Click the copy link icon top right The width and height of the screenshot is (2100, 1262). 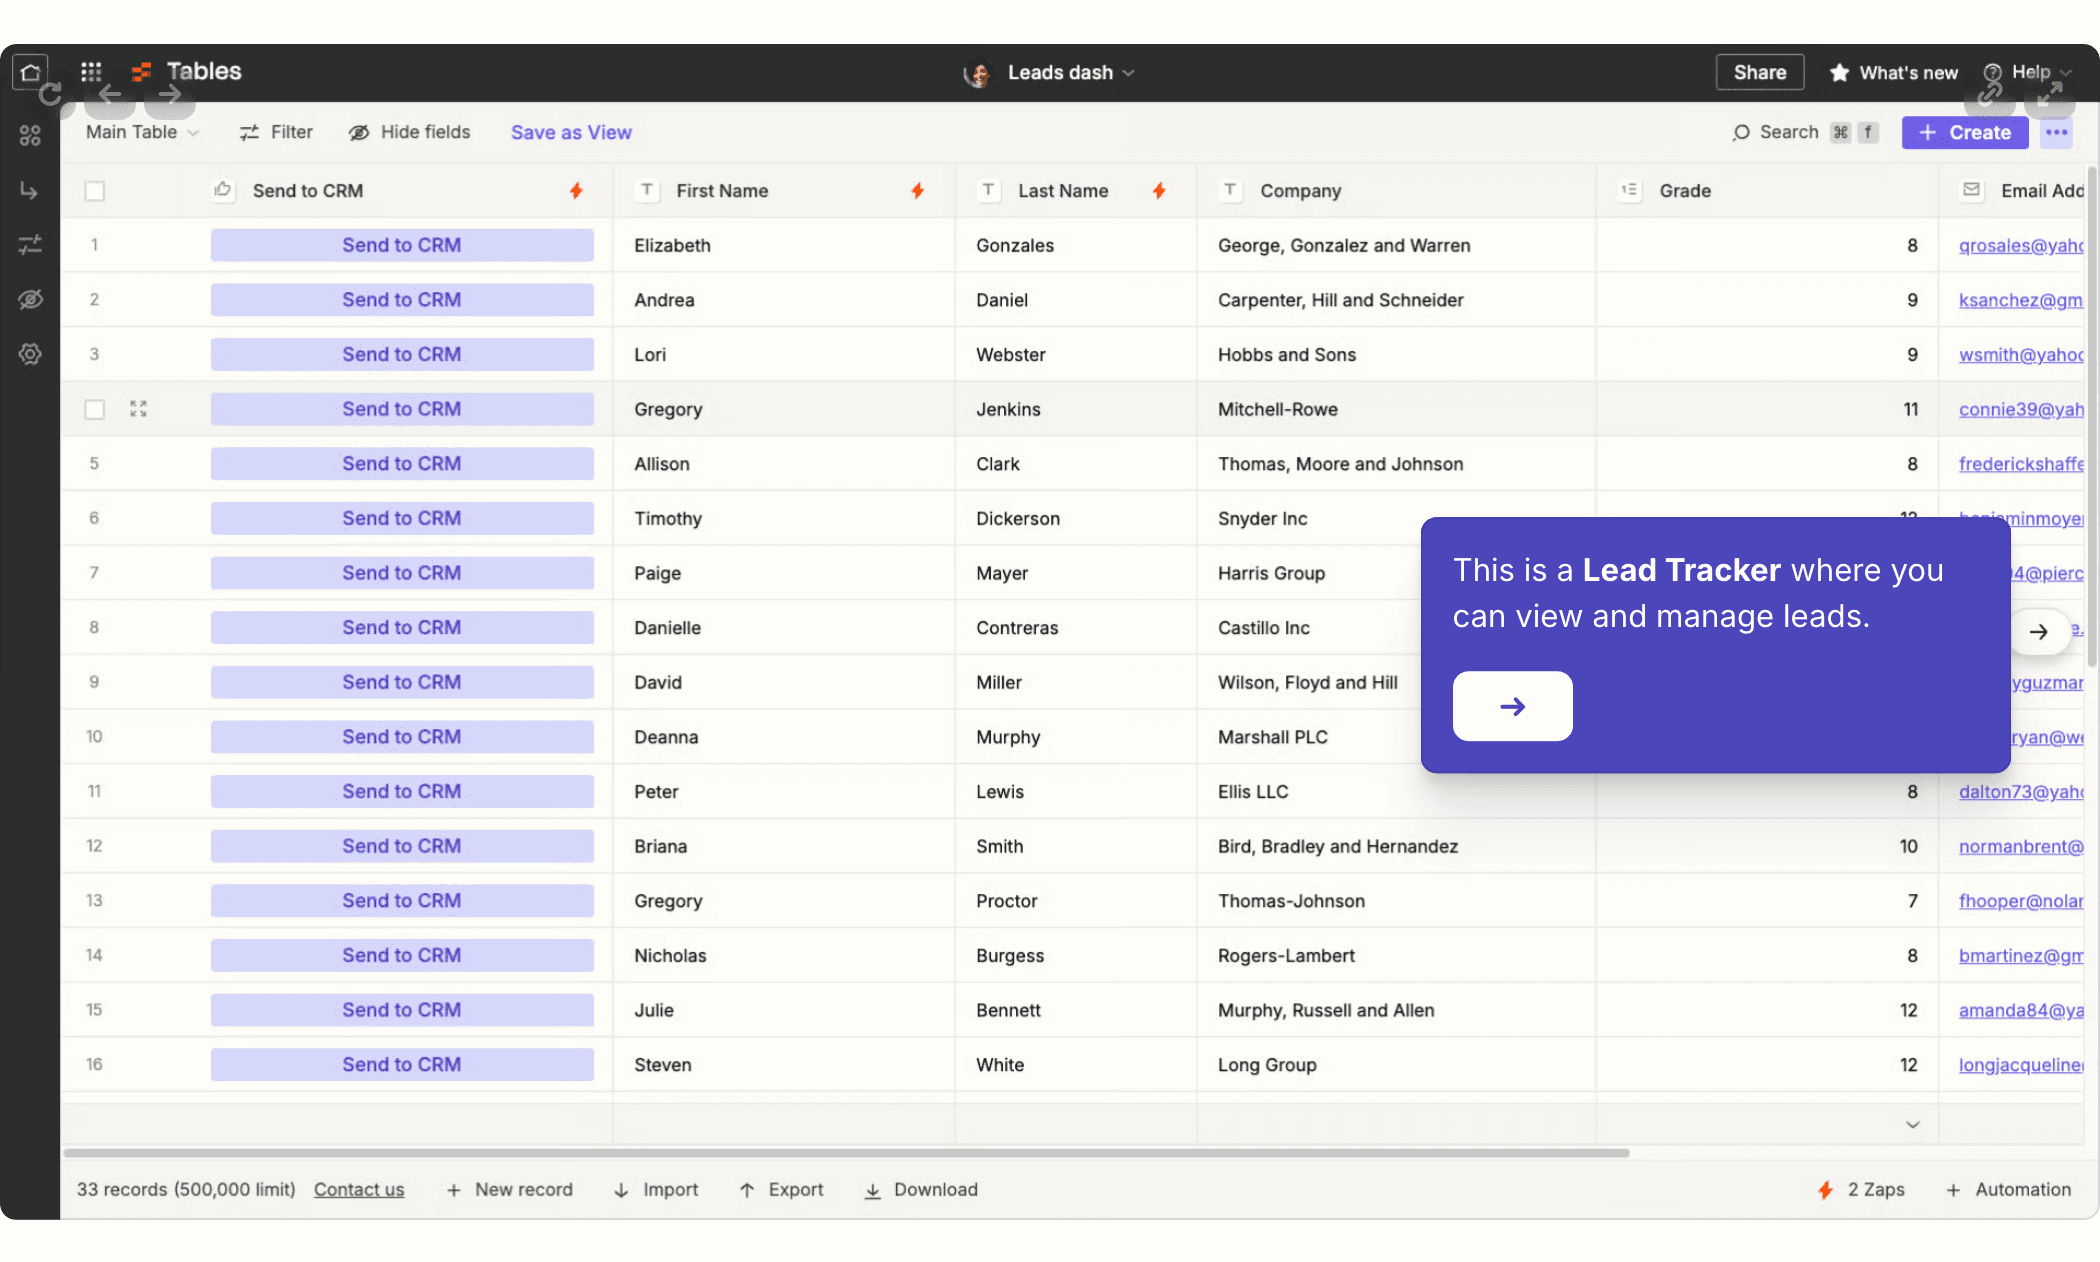pos(1990,95)
